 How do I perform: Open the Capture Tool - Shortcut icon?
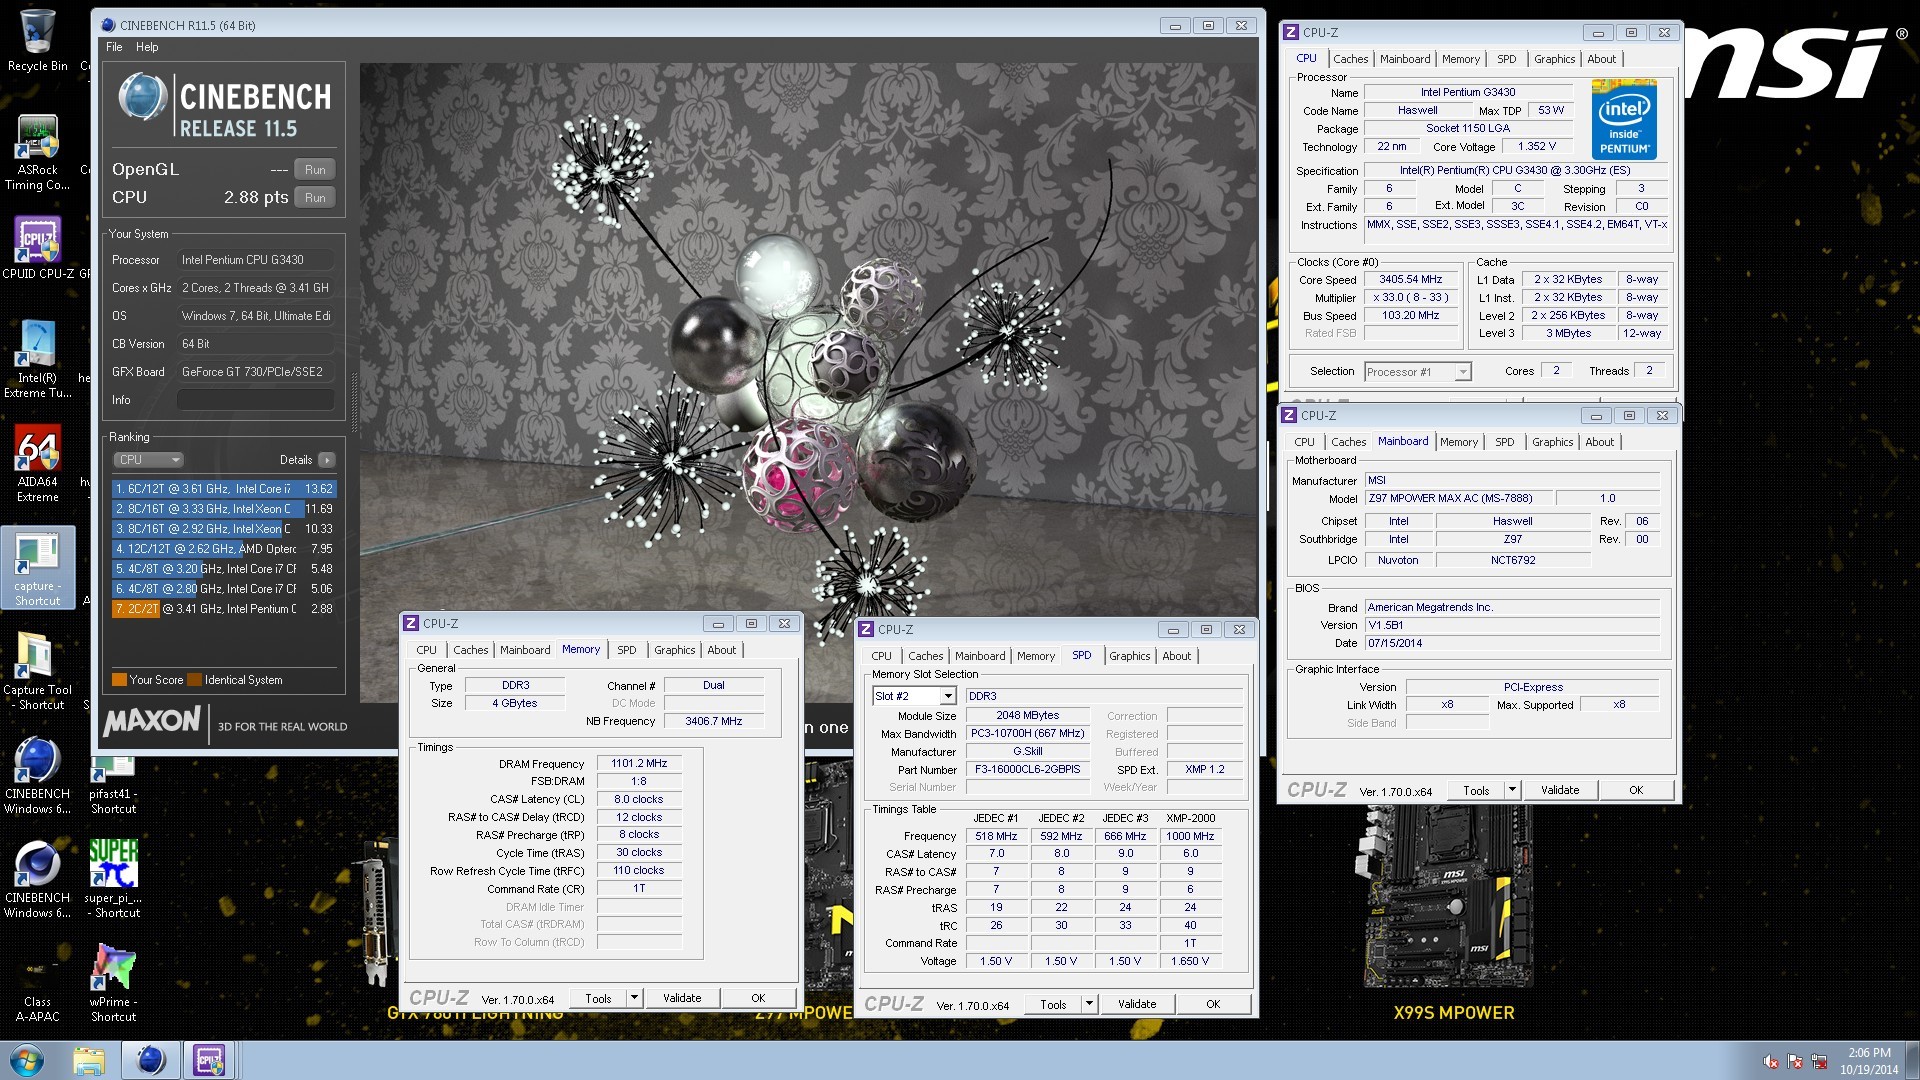tap(37, 671)
